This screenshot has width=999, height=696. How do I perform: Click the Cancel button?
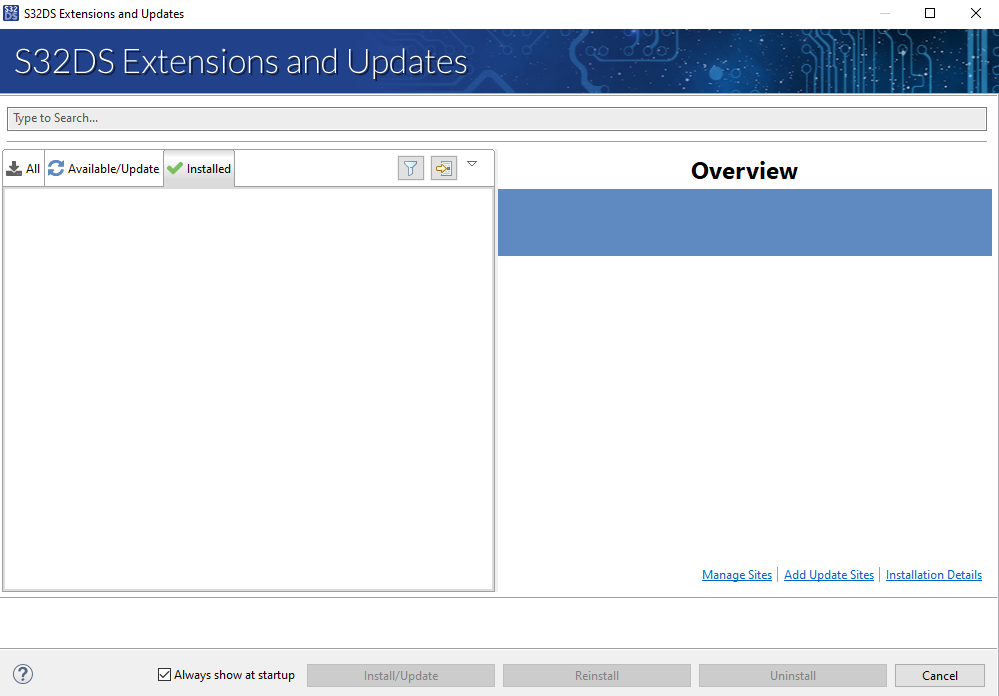click(x=940, y=676)
